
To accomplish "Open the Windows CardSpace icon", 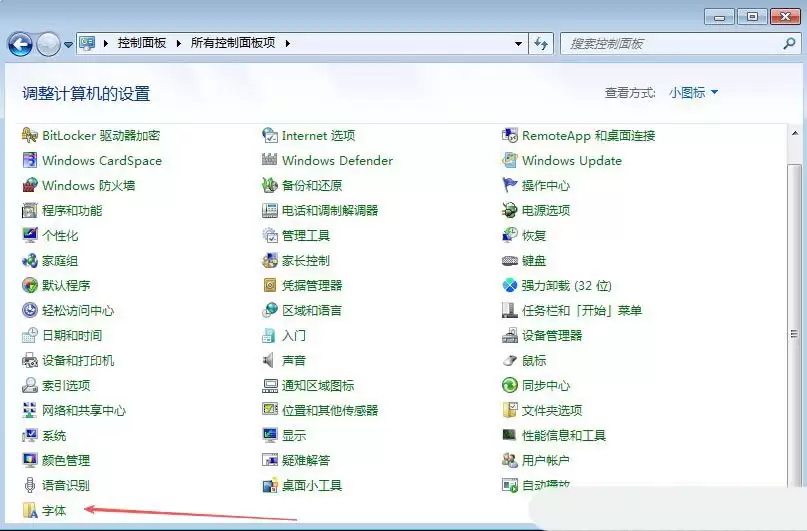I will click(30, 161).
